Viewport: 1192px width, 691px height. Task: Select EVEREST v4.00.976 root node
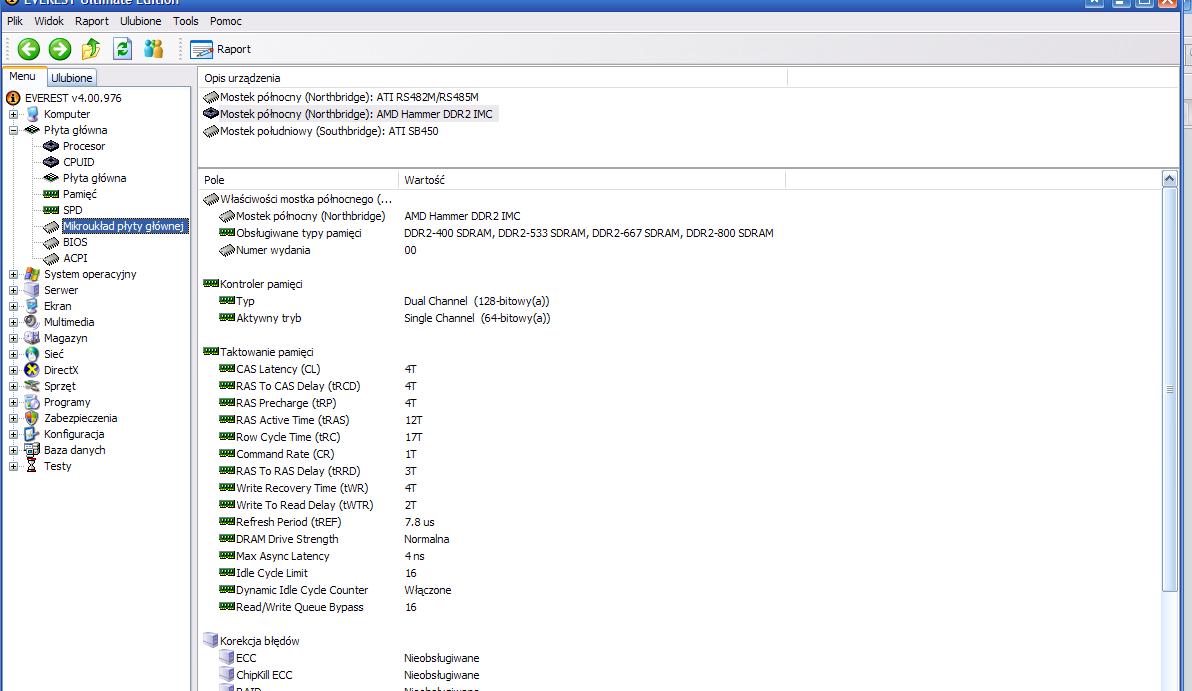pos(73,98)
